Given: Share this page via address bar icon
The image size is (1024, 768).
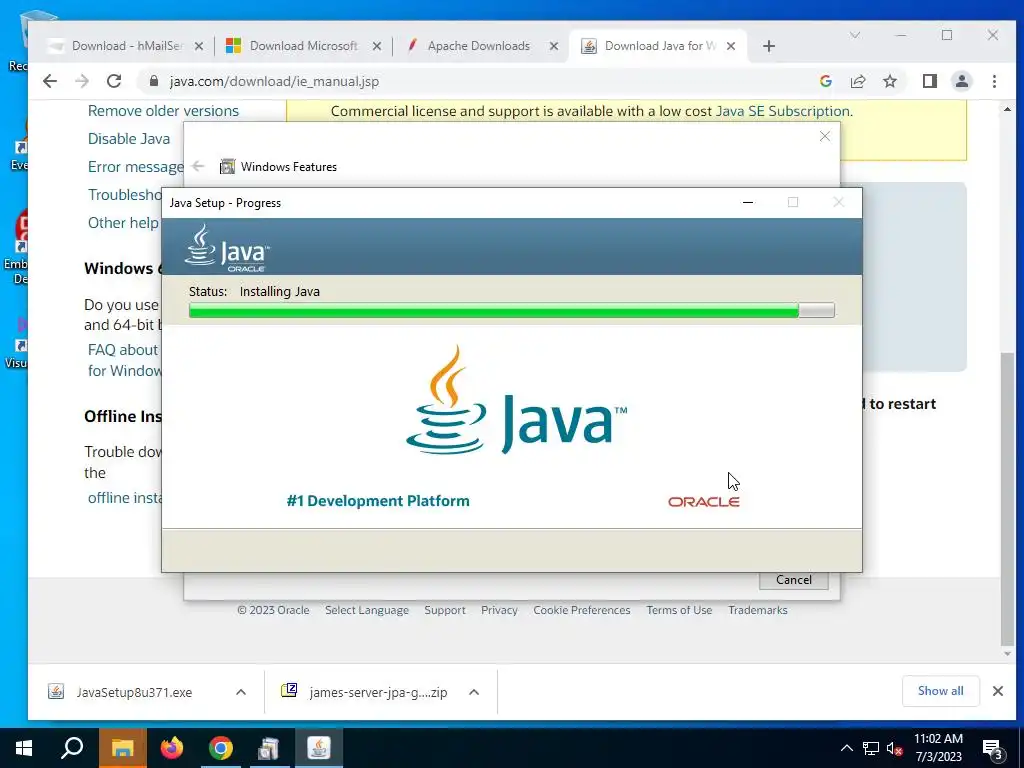Looking at the screenshot, I should click(x=857, y=81).
